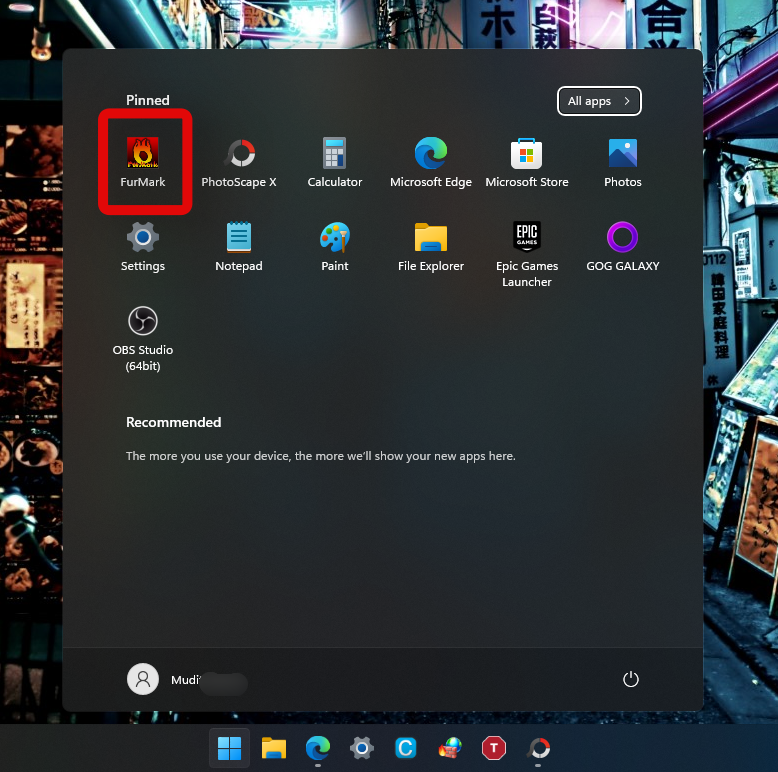Screen dimensions: 778x772
Task: Close Start menu via taskbar Start button
Action: click(x=229, y=747)
